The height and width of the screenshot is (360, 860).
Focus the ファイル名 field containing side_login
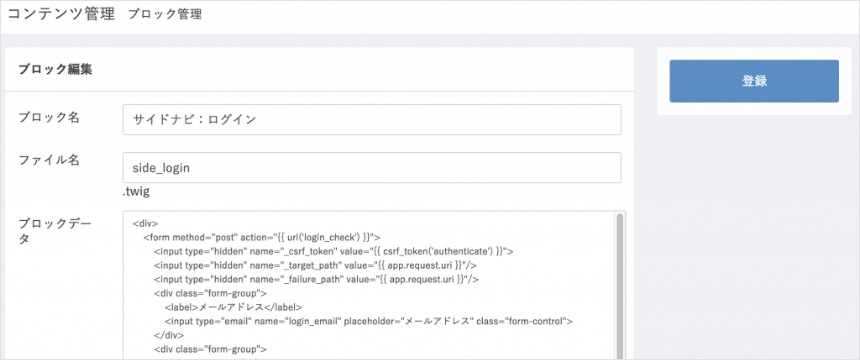pos(372,168)
